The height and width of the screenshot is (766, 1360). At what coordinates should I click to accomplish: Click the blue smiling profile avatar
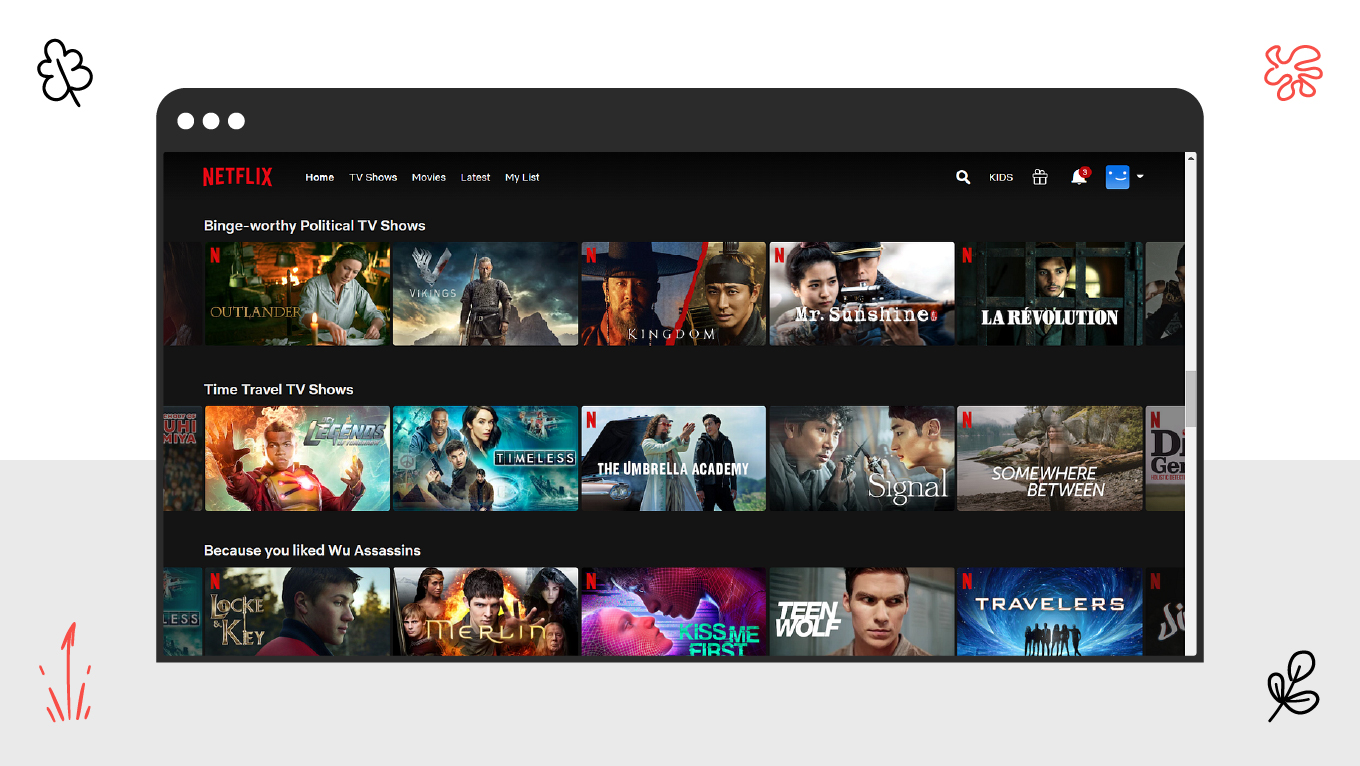(1117, 177)
